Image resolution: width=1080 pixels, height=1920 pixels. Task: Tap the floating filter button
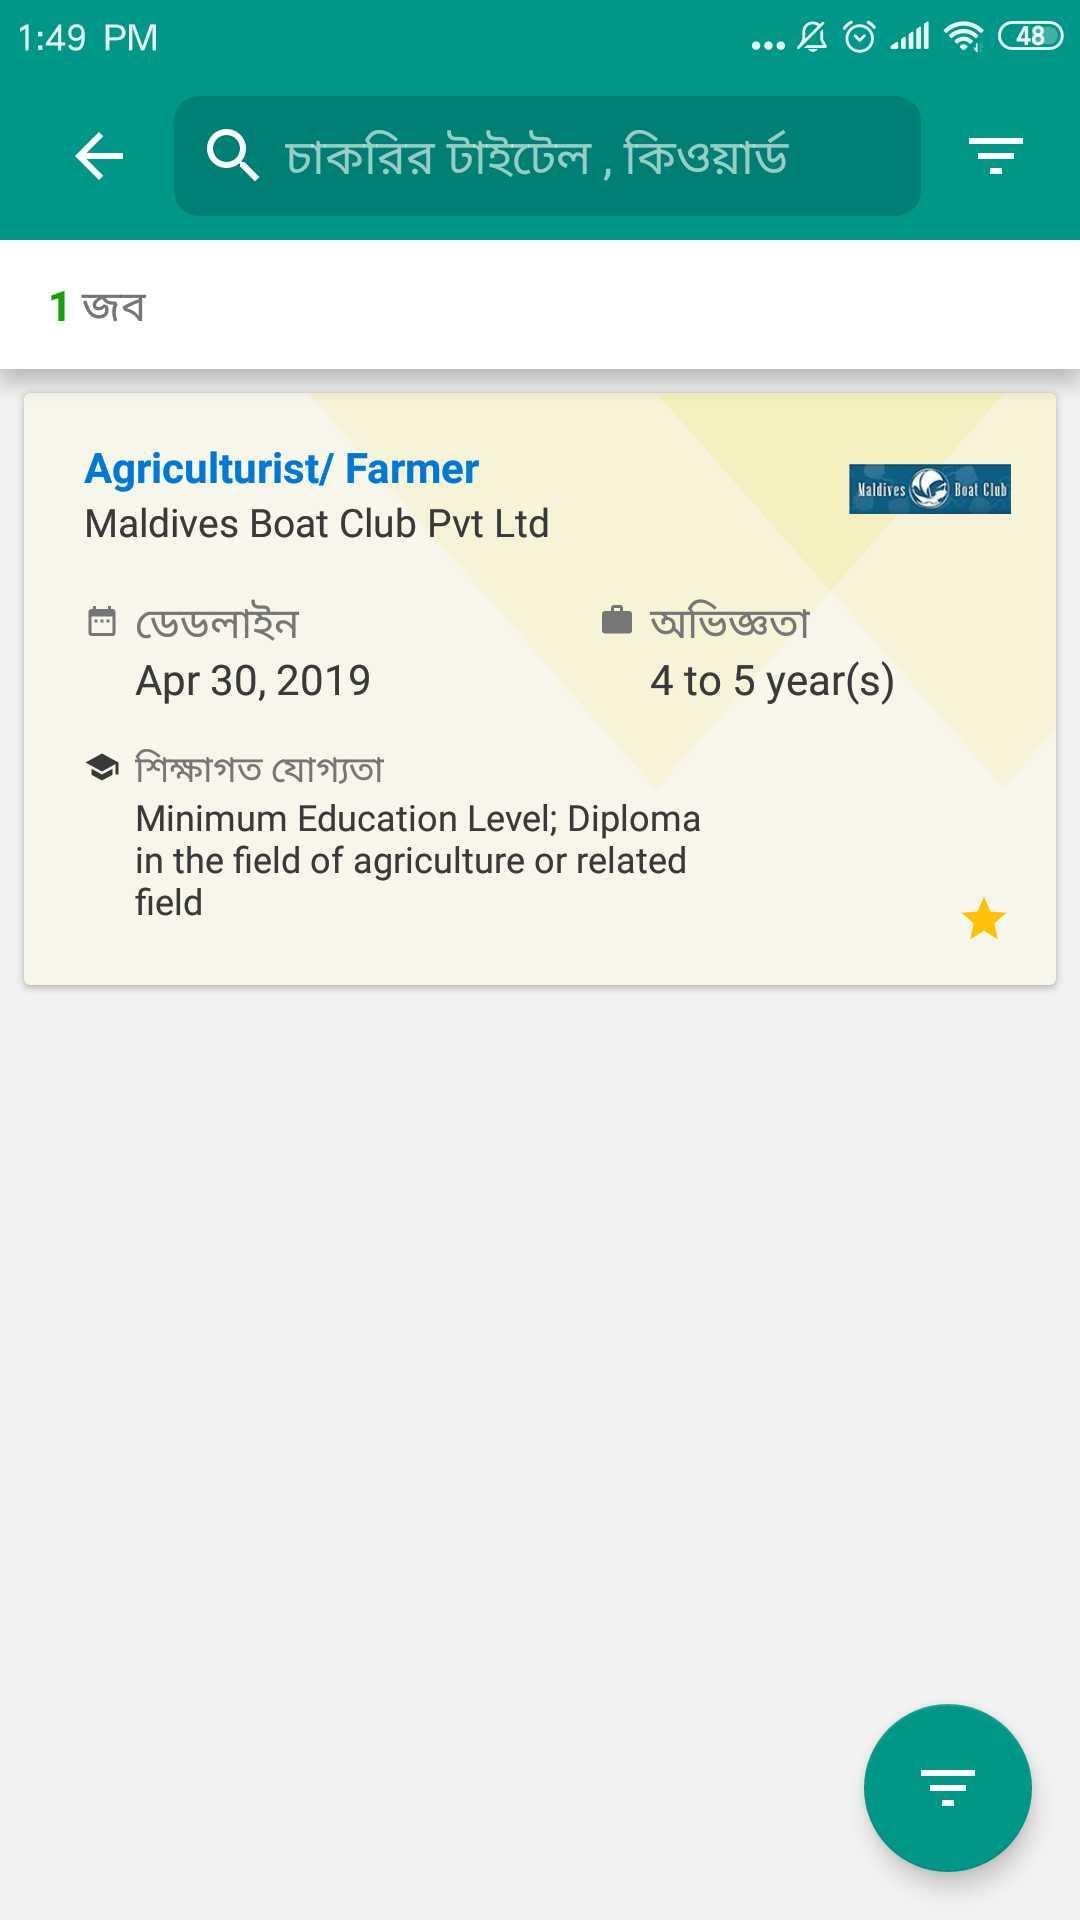click(947, 1787)
